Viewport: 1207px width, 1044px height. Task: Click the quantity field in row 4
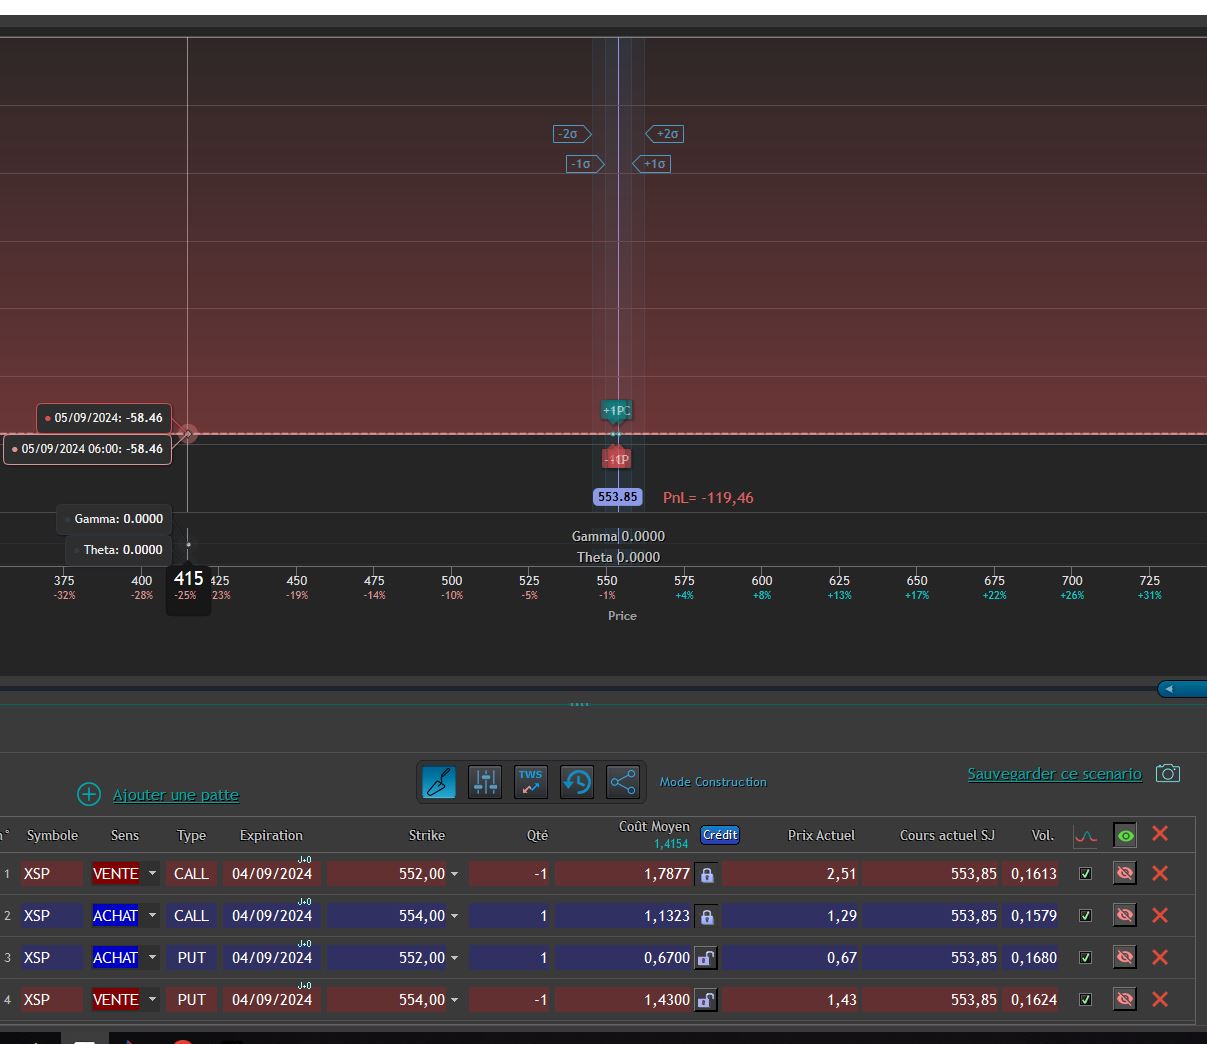click(510, 1000)
